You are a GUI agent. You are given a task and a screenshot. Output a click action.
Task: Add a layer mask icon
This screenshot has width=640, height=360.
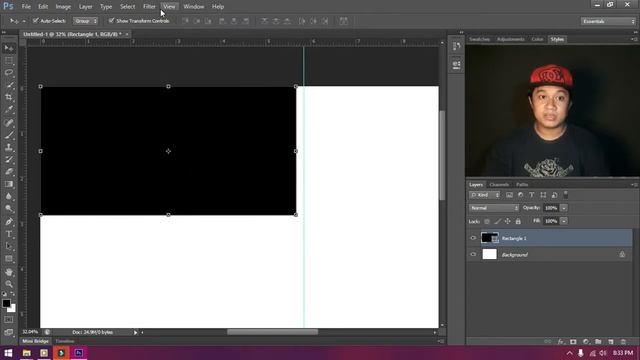[573, 341]
